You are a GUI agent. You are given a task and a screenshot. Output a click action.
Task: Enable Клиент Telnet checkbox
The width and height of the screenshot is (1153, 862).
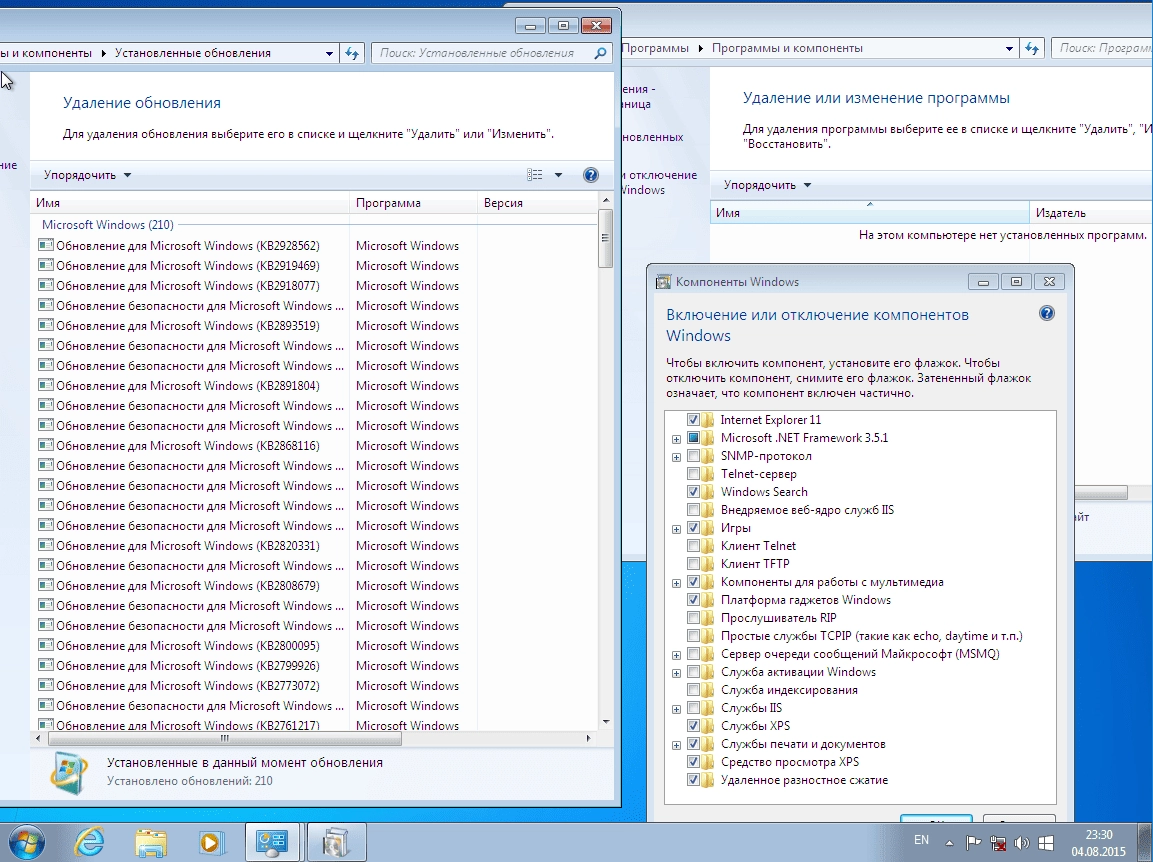[x=693, y=546]
